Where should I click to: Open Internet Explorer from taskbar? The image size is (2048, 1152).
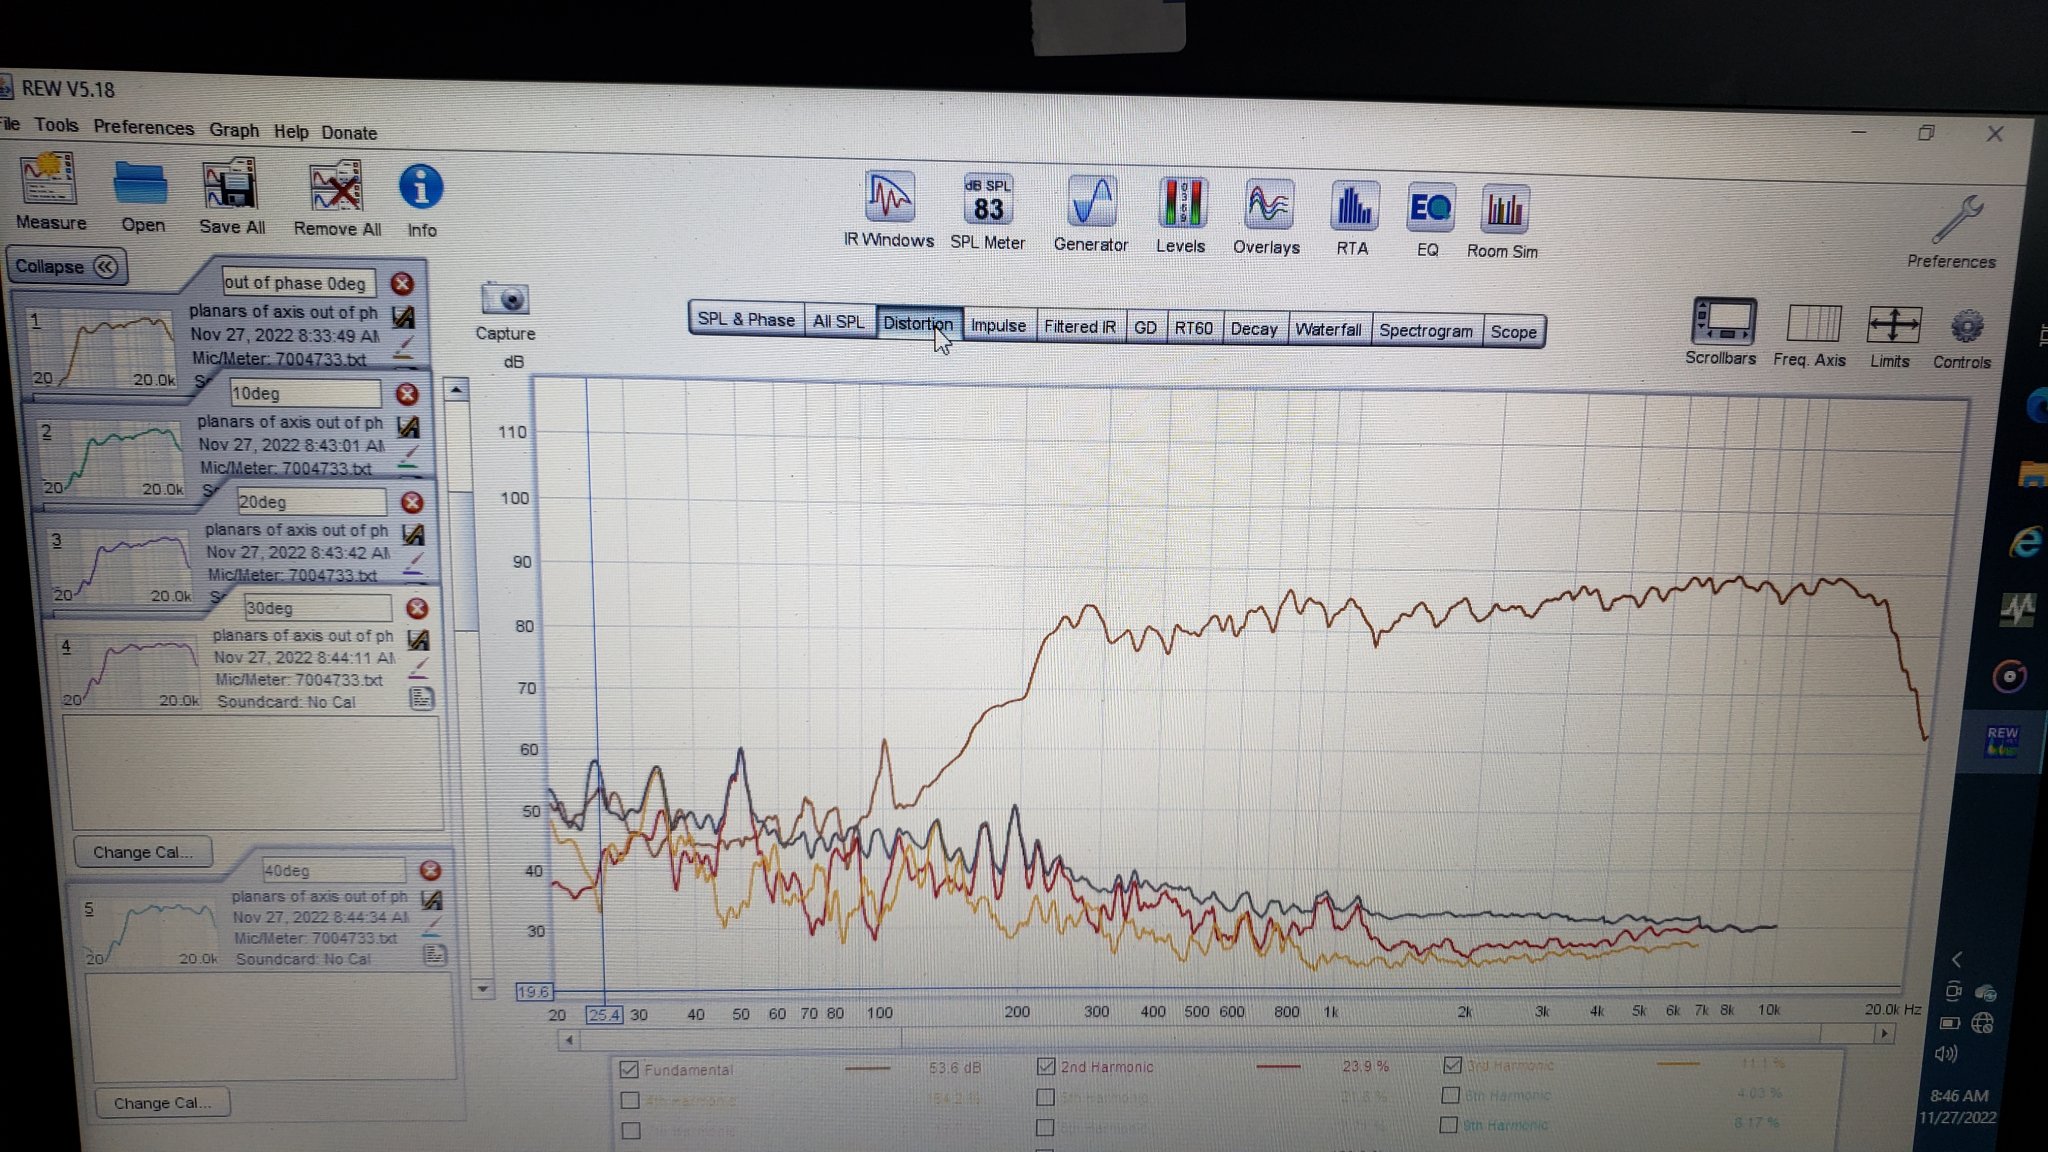pyautogui.click(x=2026, y=543)
